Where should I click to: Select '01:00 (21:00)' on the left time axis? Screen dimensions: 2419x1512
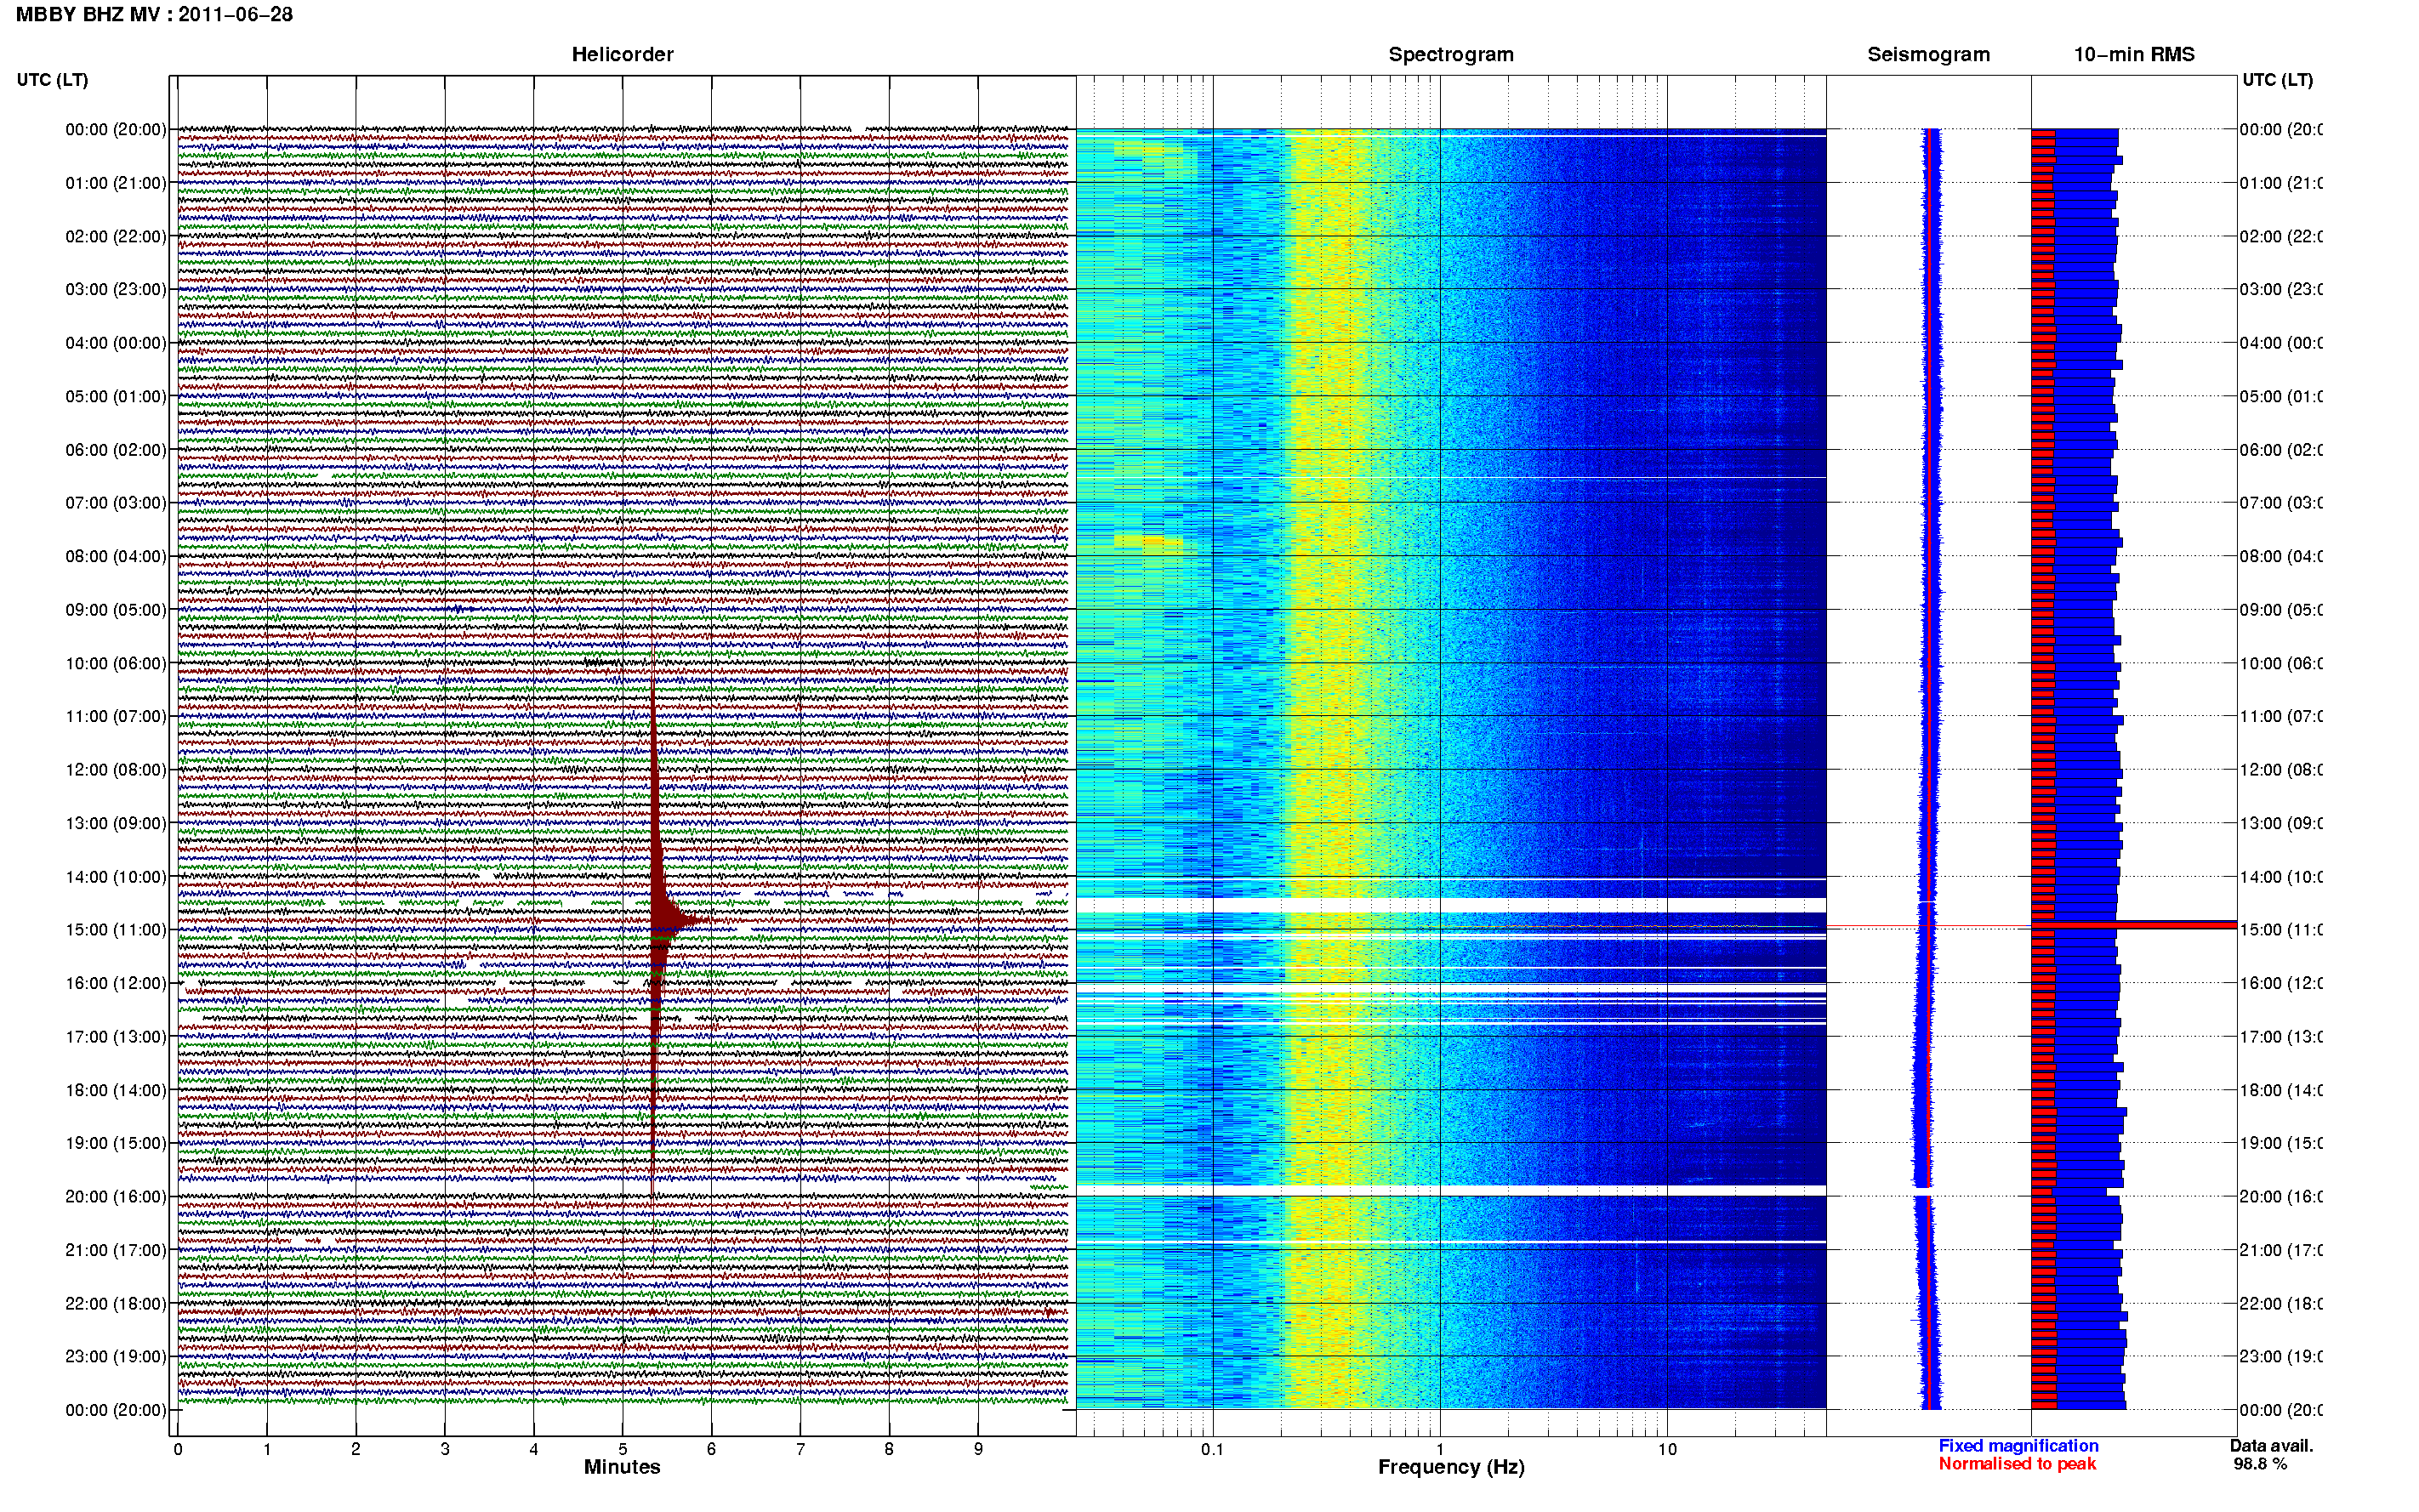[116, 183]
